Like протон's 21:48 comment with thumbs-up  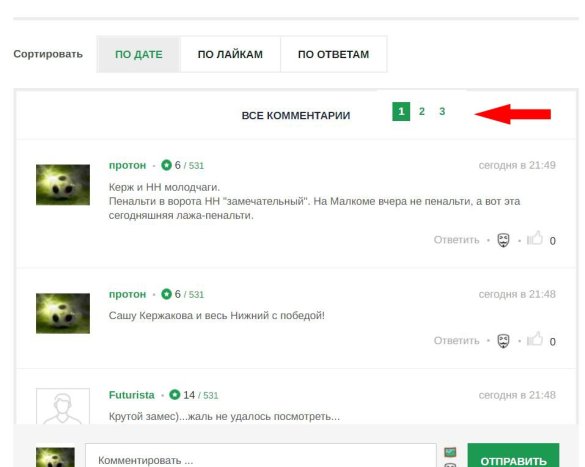click(535, 339)
